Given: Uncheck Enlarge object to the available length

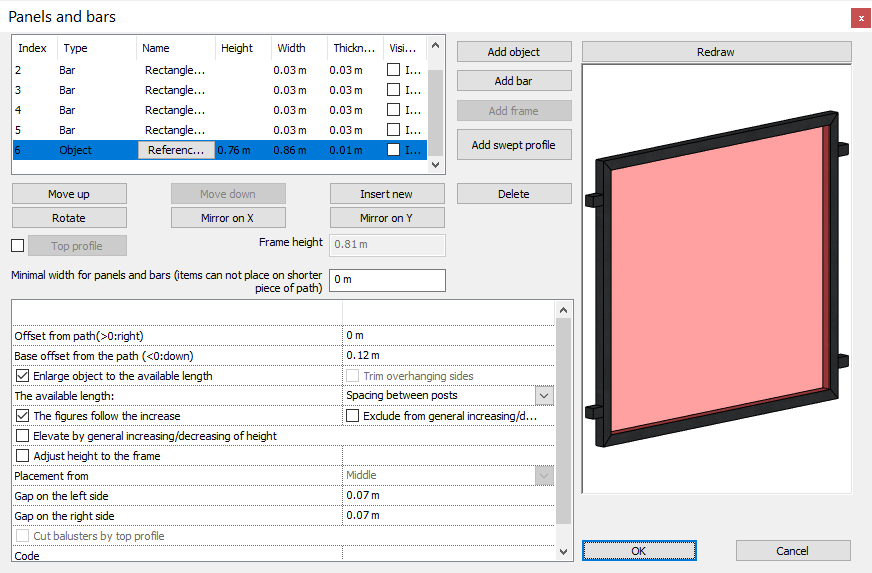Looking at the screenshot, I should (x=23, y=376).
